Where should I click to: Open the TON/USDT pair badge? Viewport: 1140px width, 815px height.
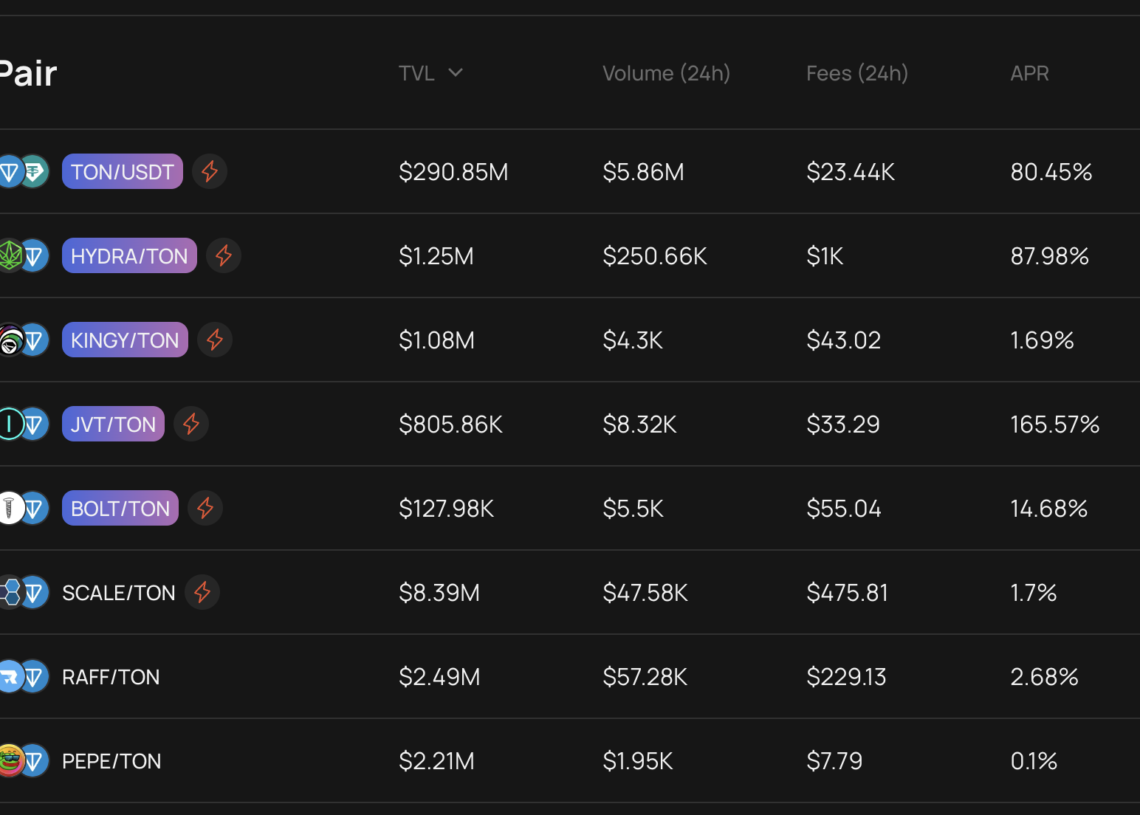pos(122,171)
